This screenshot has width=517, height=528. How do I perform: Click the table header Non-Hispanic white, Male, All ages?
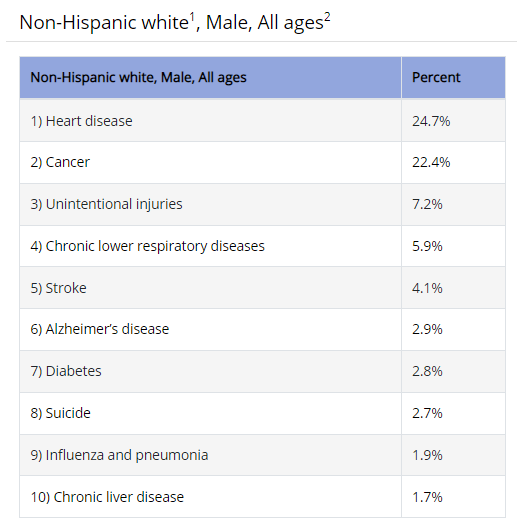click(x=138, y=77)
